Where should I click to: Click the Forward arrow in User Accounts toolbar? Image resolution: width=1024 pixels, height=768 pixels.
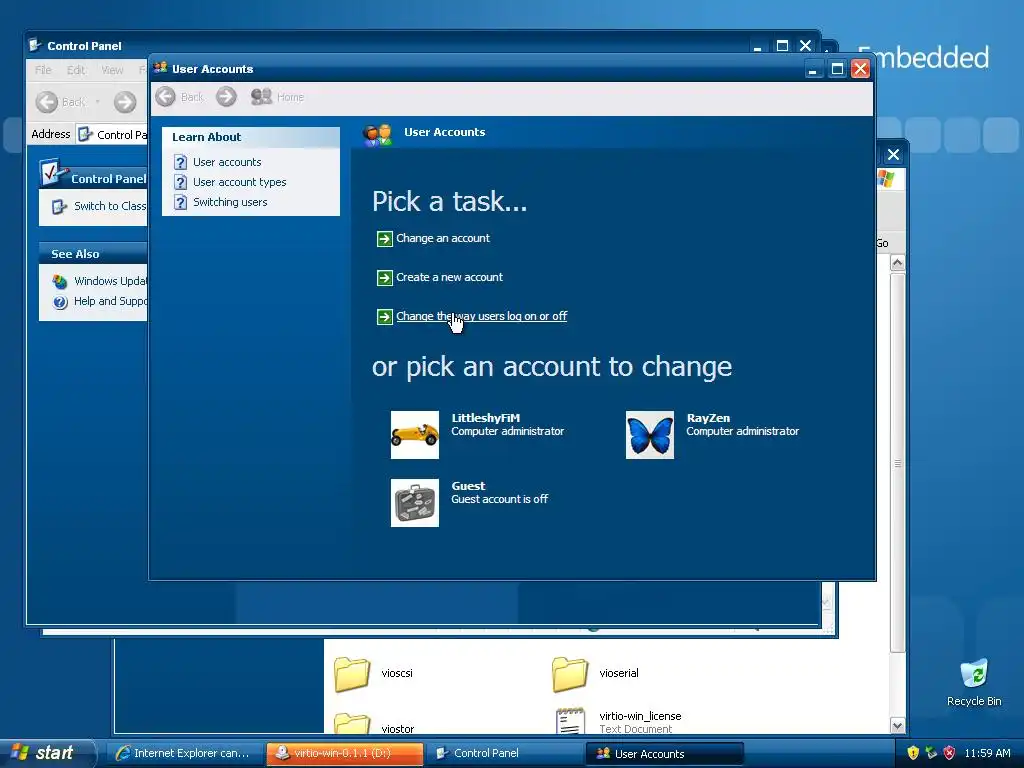(226, 97)
